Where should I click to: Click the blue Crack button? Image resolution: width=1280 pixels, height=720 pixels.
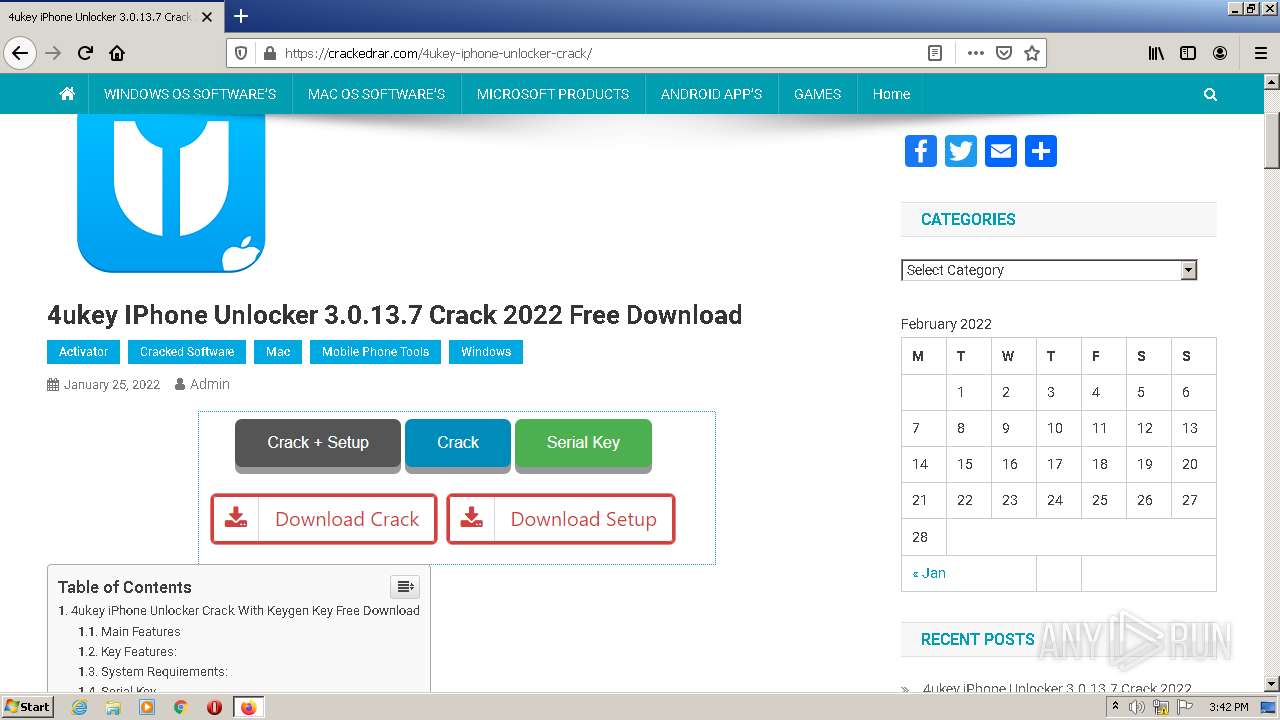458,443
